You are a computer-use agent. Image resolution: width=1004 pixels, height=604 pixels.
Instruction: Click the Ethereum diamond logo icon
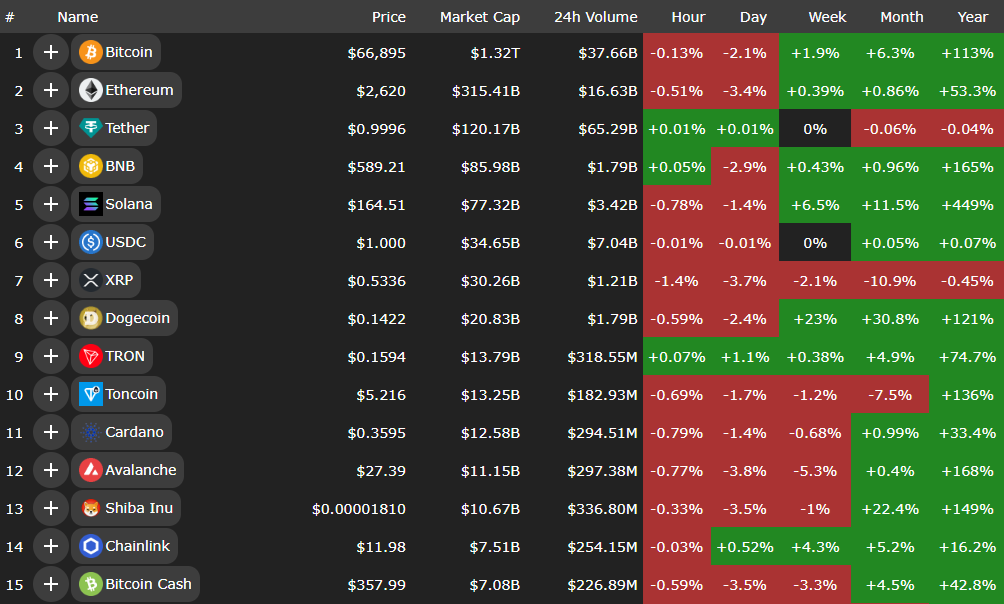click(91, 90)
